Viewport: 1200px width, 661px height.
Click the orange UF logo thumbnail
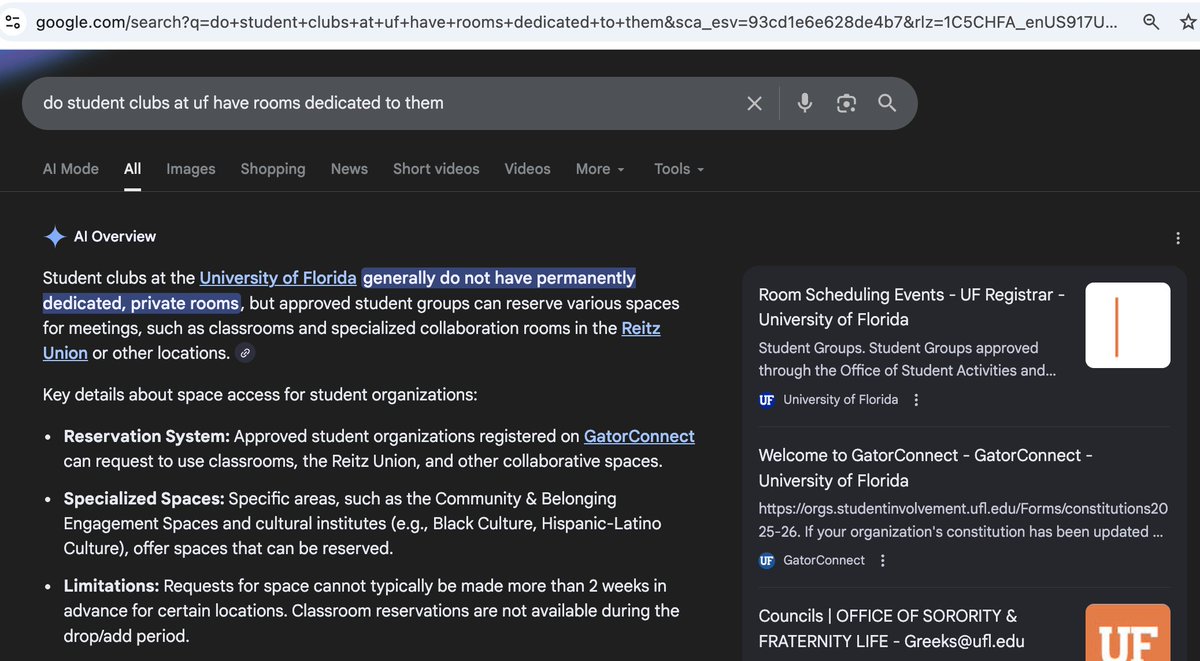[x=1128, y=633]
